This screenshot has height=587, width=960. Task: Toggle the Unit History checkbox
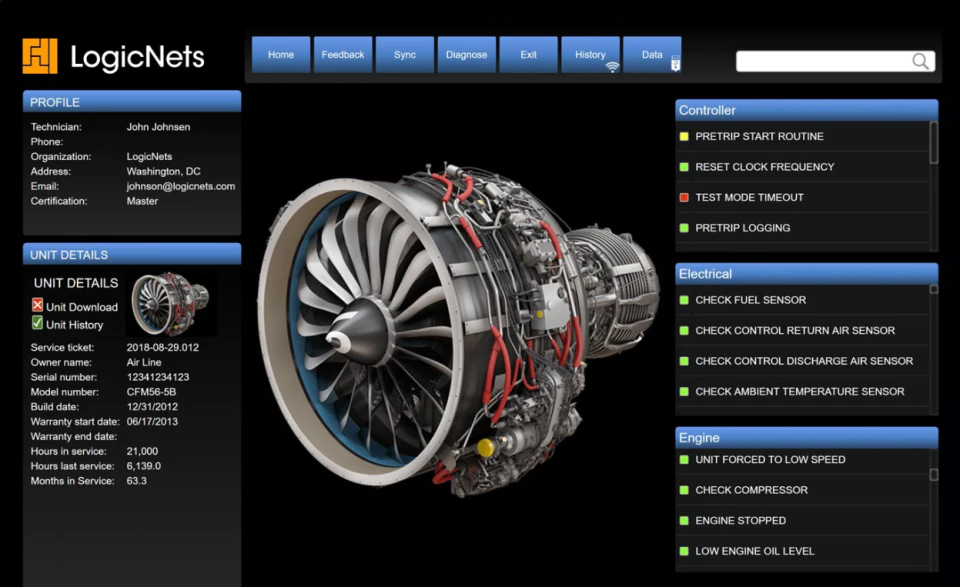click(37, 323)
